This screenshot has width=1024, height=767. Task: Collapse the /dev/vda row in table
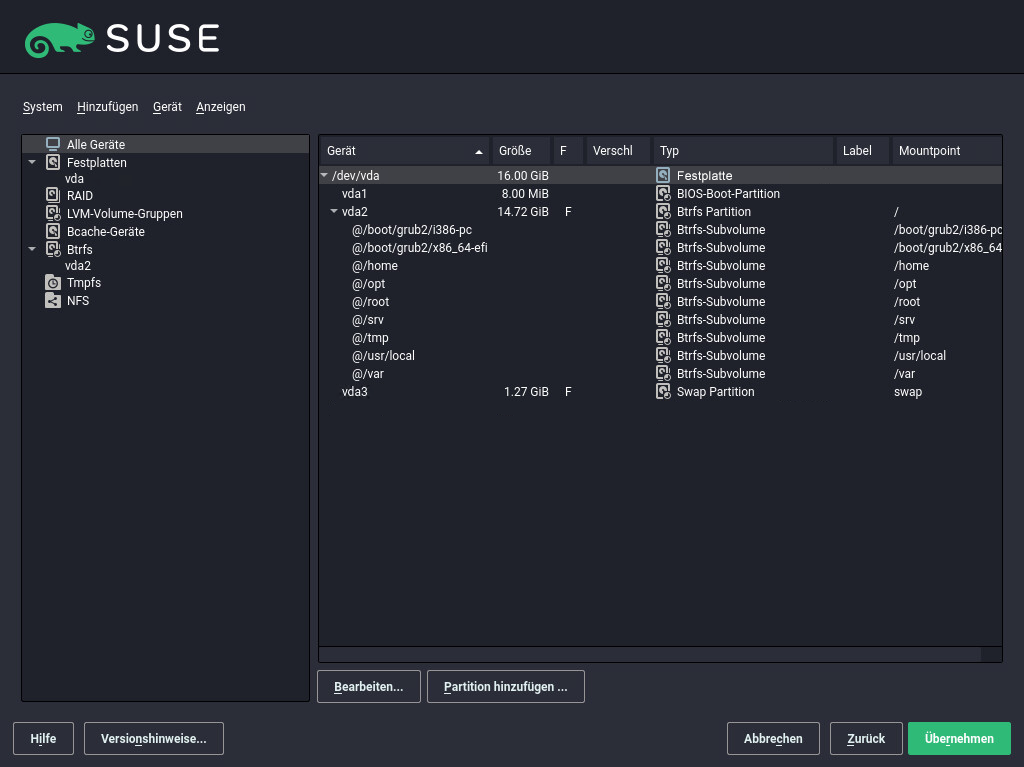324,176
